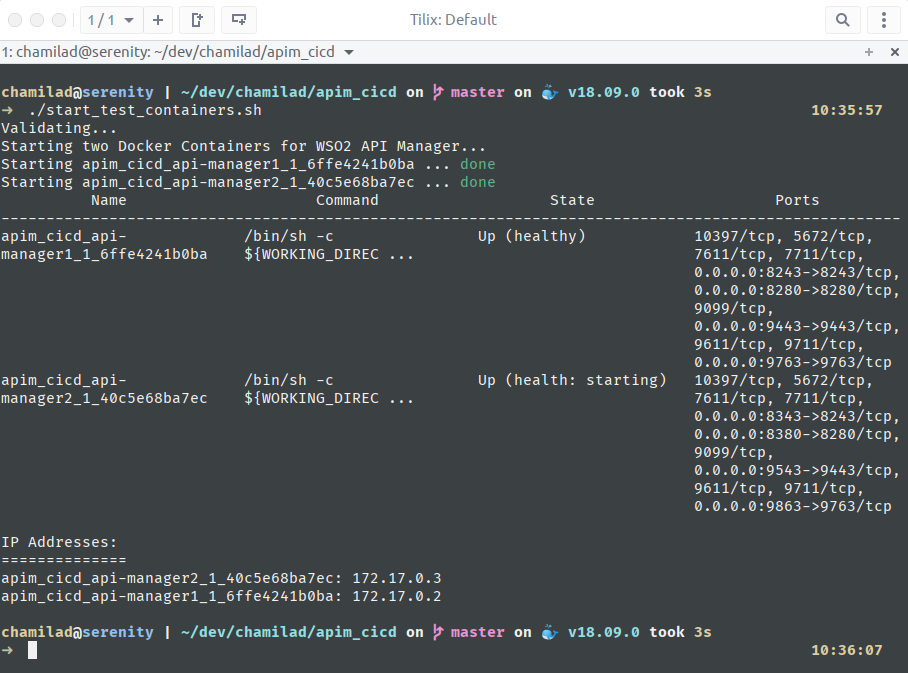Open the Tilix options menu via three-dot icon
The width and height of the screenshot is (908, 673).
click(x=883, y=19)
